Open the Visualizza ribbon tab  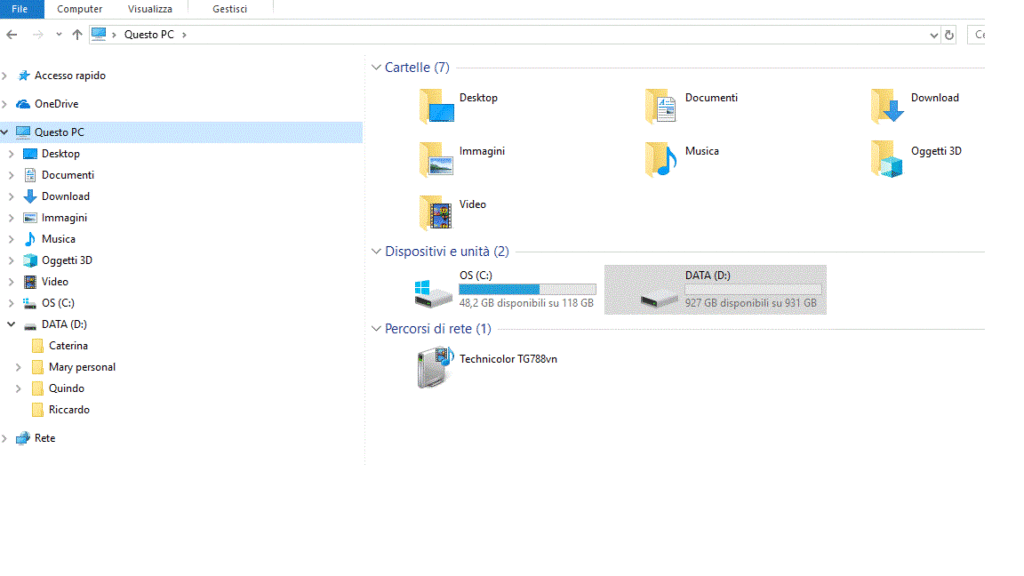[x=150, y=9]
